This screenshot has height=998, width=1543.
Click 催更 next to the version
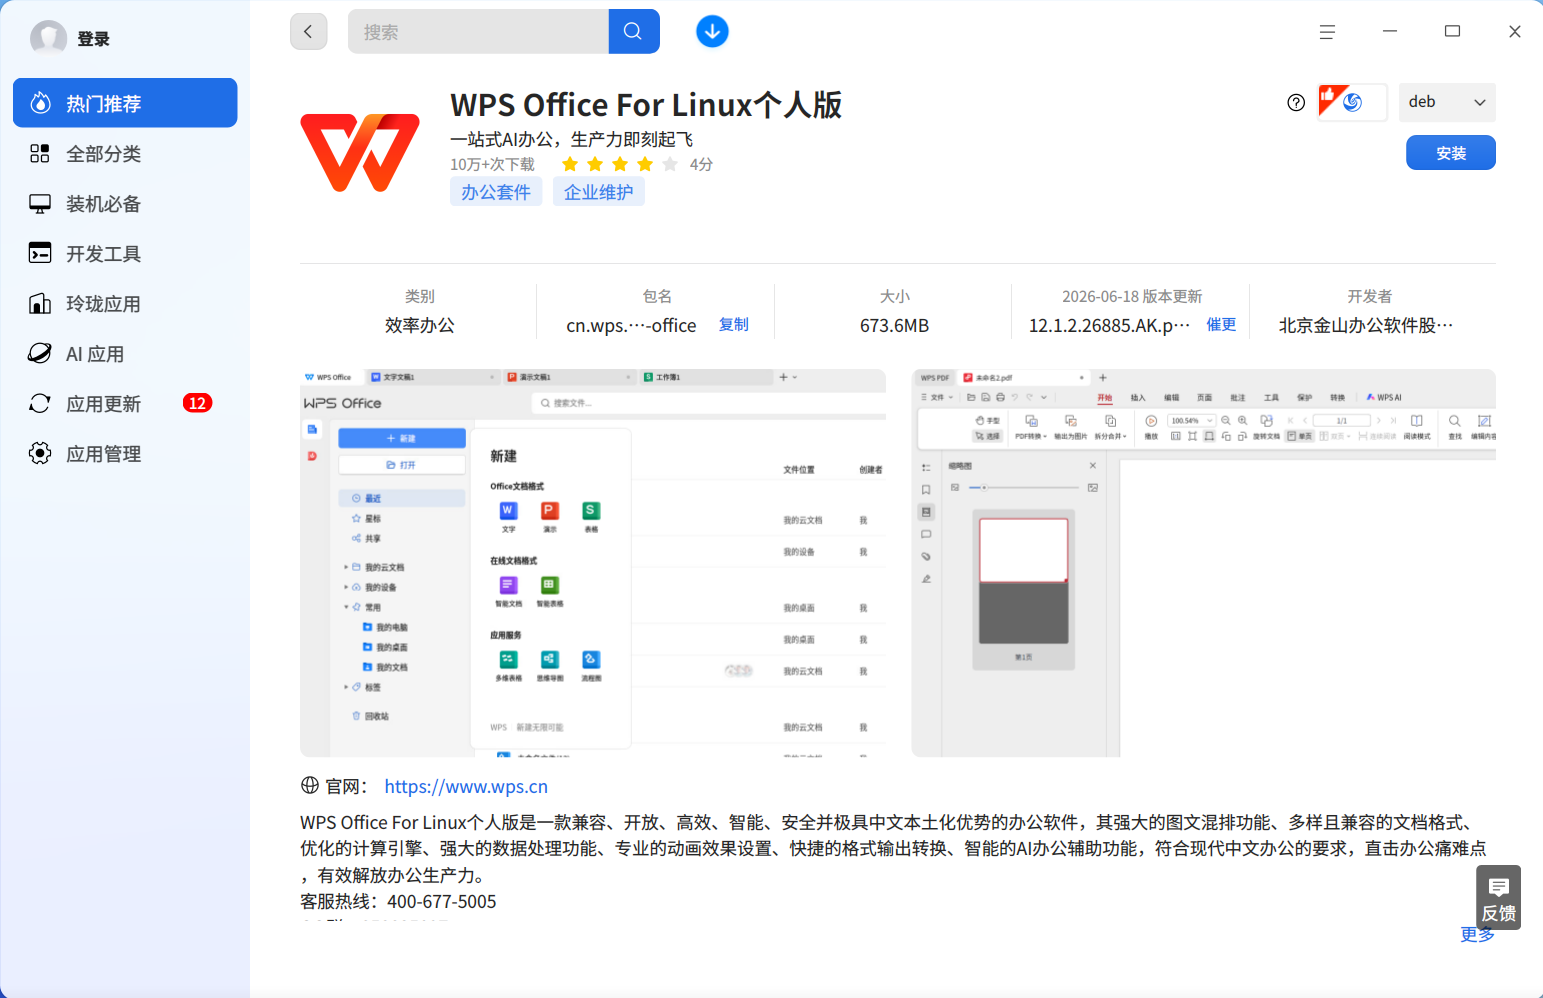click(x=1221, y=325)
